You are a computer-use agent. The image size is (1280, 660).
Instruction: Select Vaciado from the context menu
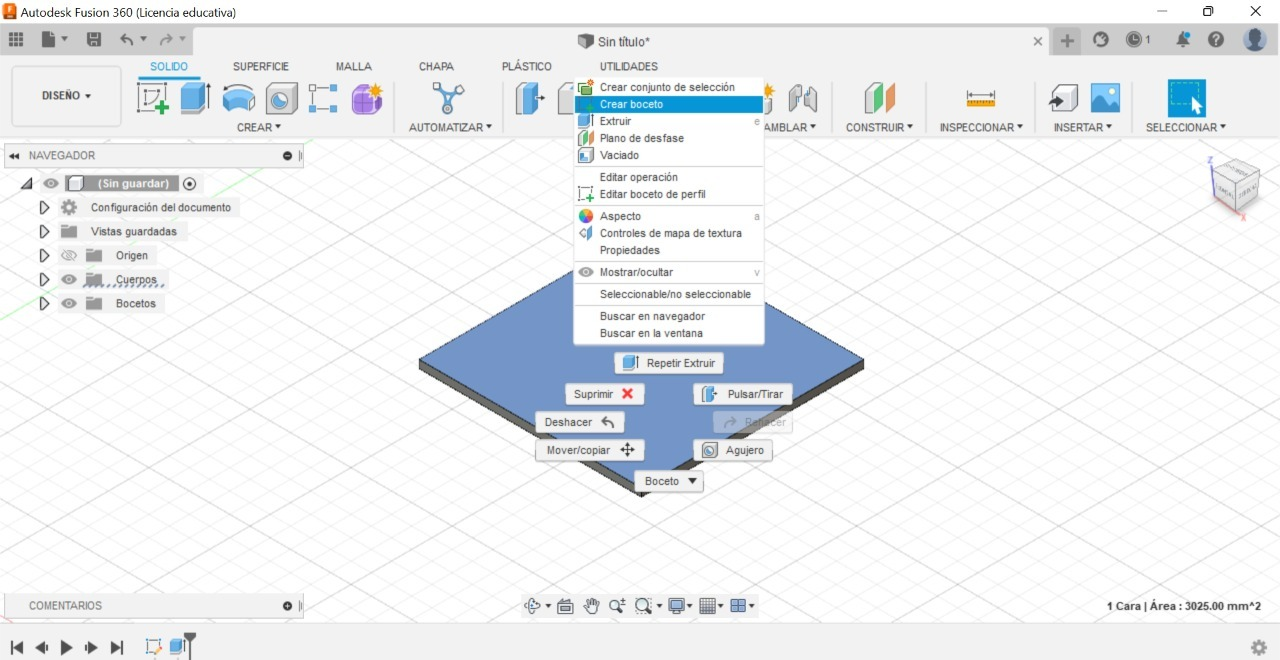click(669, 155)
